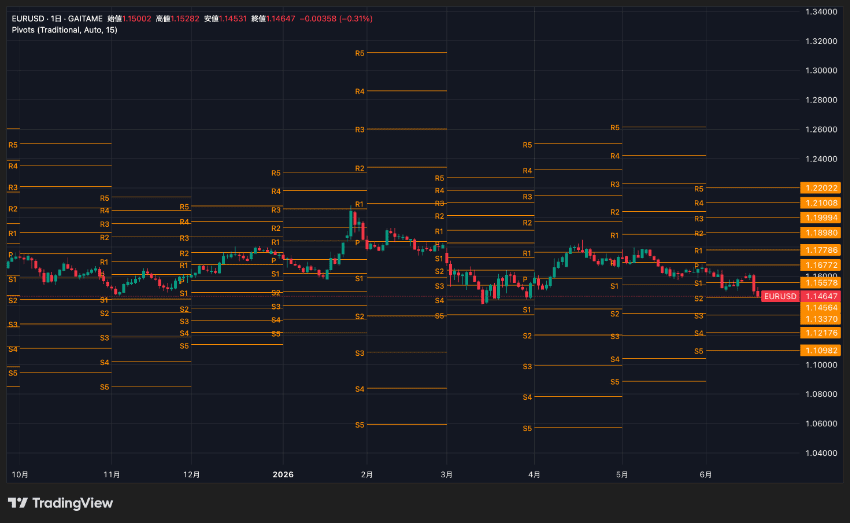
Task: Click the 1.24000 price axis tick
Action: click(821, 159)
